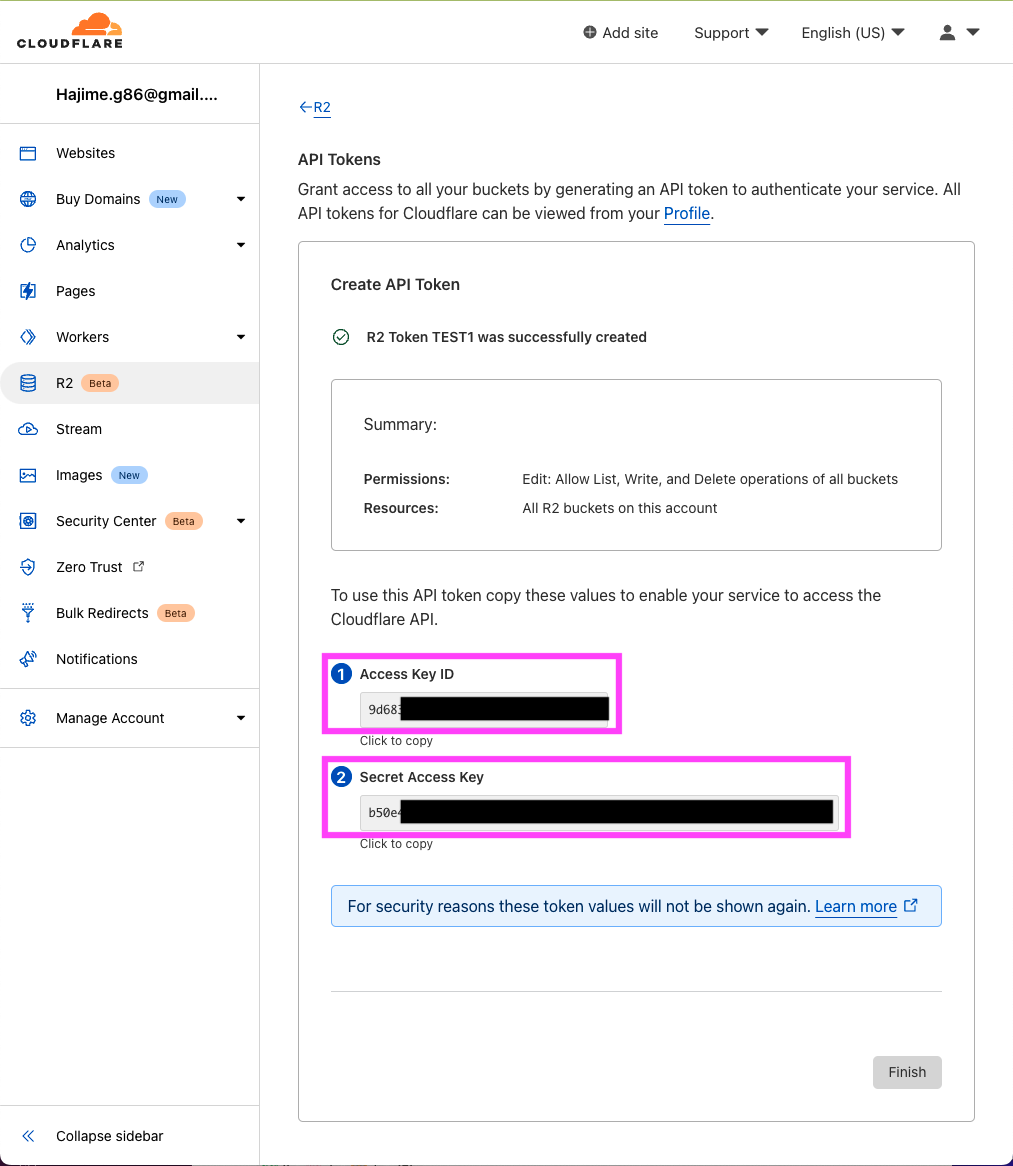Click the Cloudflare logo
1013x1166 pixels.
[67, 31]
